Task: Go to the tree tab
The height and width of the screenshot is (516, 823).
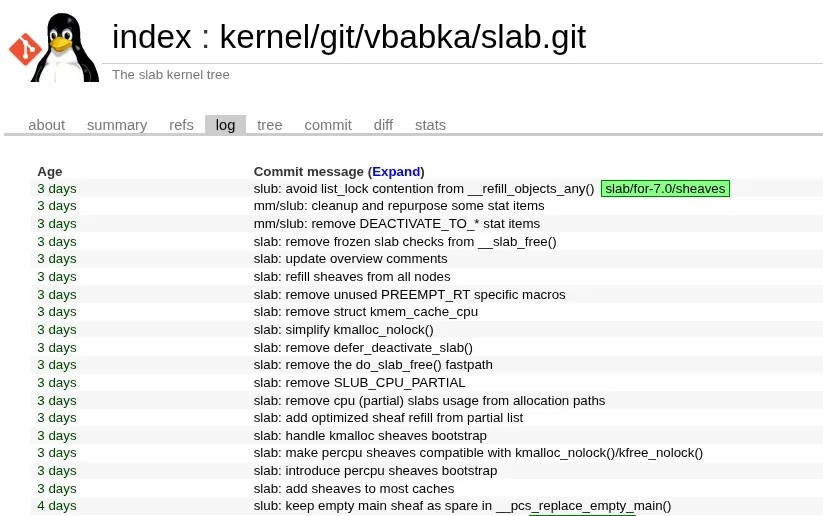Action: pyautogui.click(x=270, y=125)
